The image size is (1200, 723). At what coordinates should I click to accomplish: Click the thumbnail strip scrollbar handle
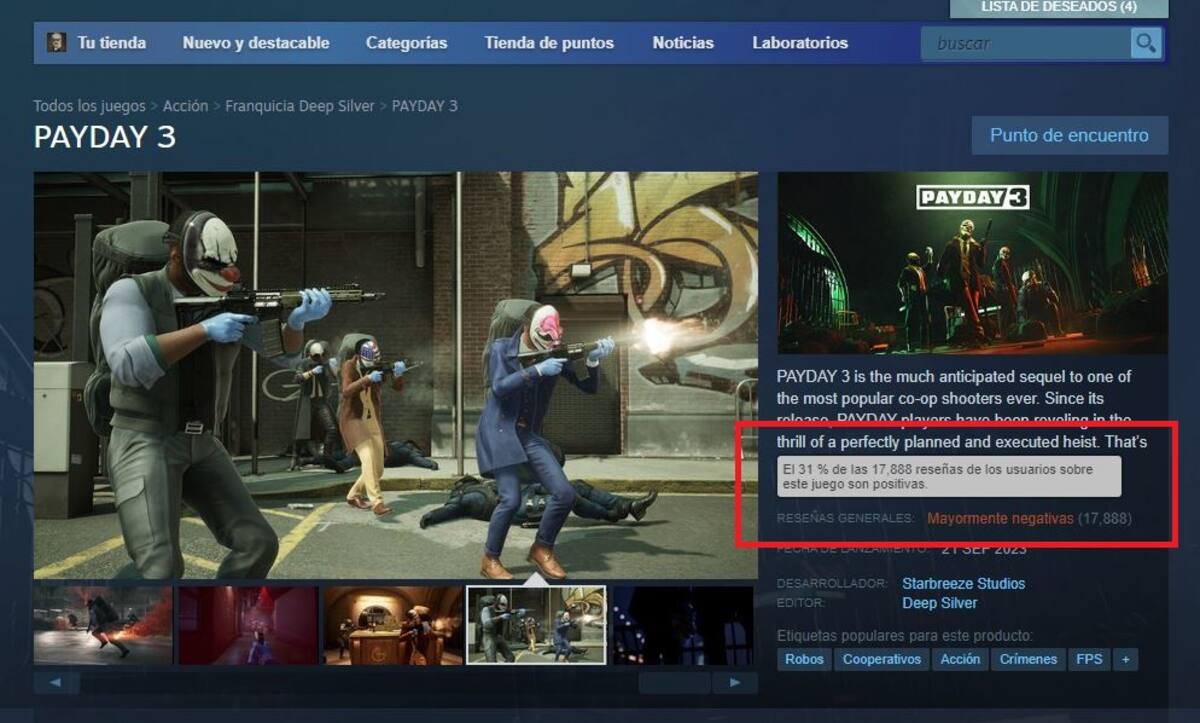(x=675, y=683)
